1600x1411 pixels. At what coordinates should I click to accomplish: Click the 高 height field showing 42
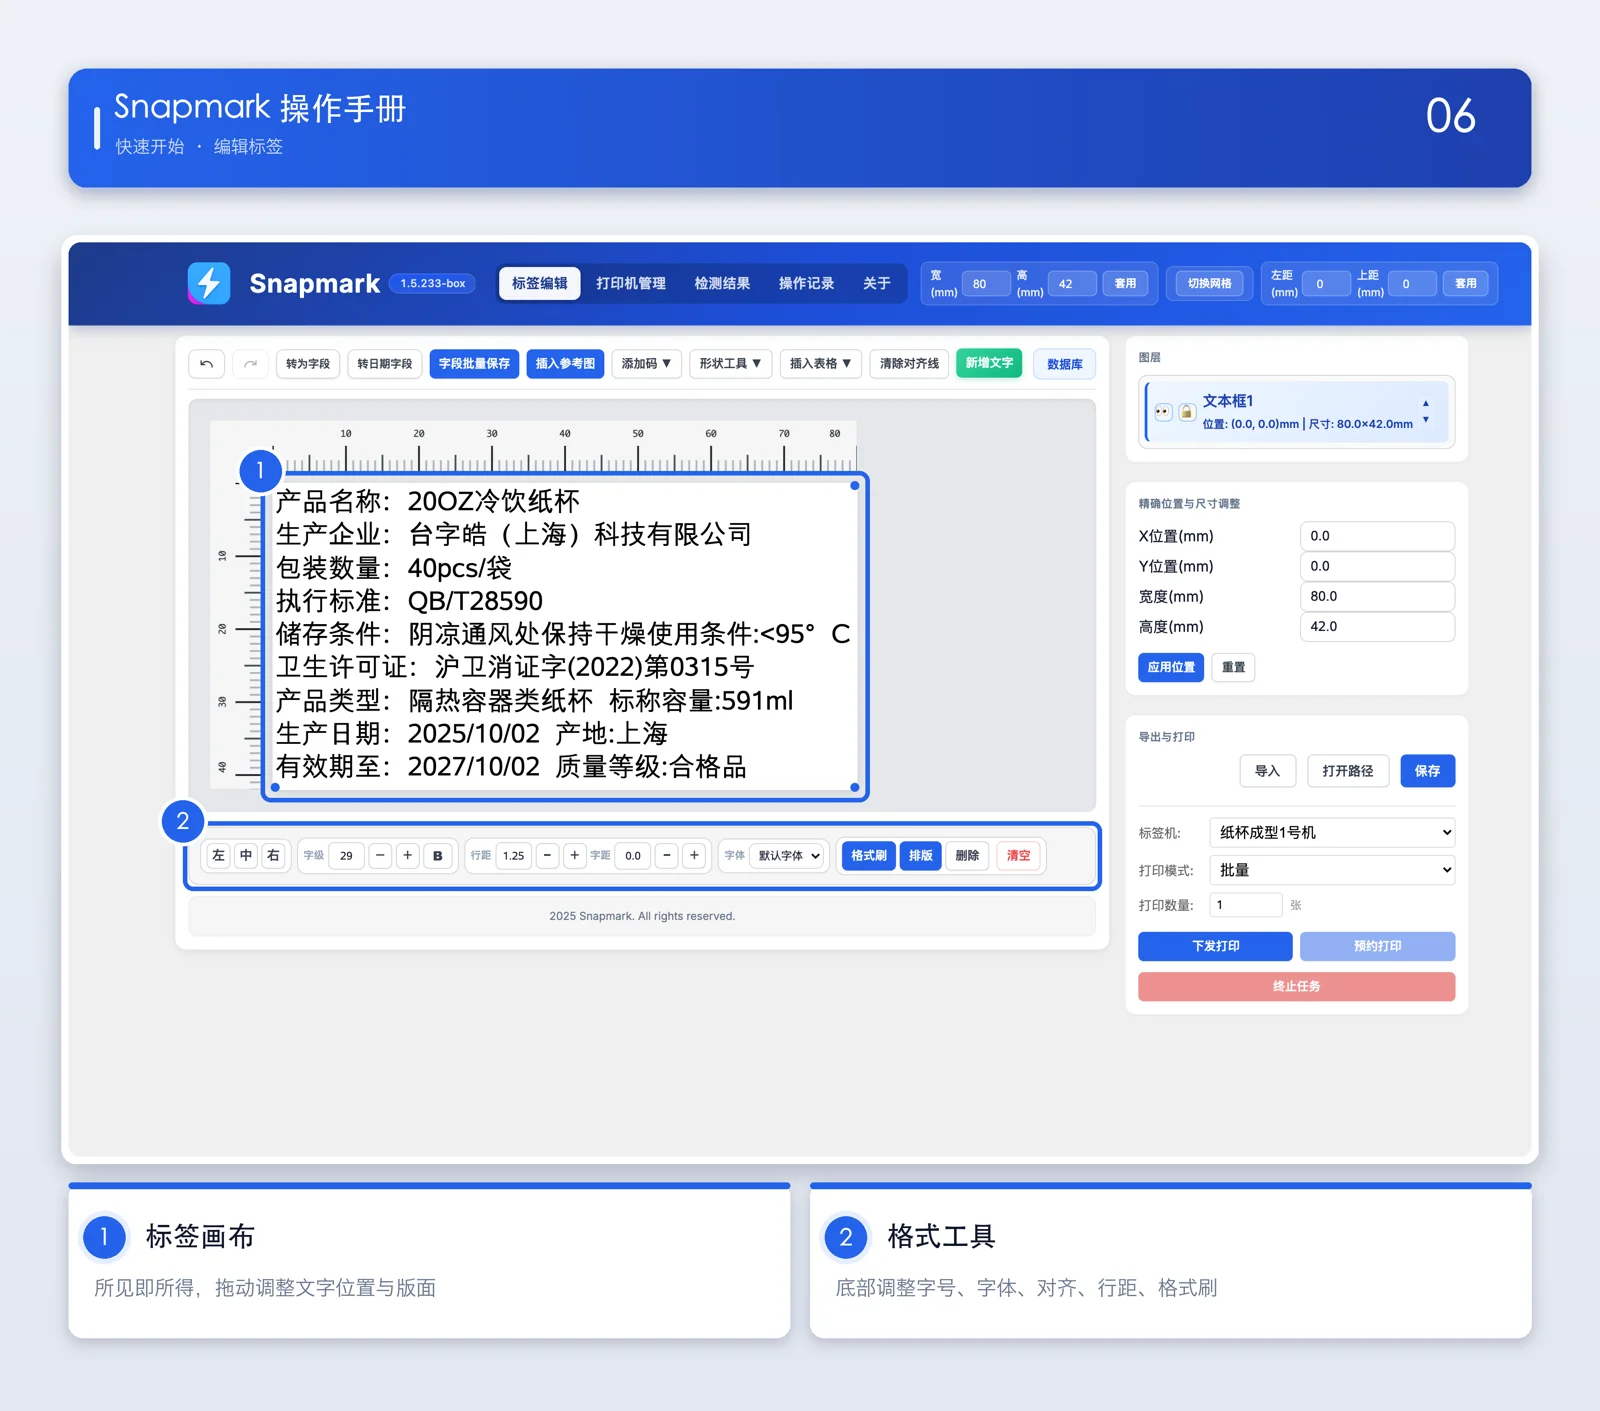(x=1072, y=284)
